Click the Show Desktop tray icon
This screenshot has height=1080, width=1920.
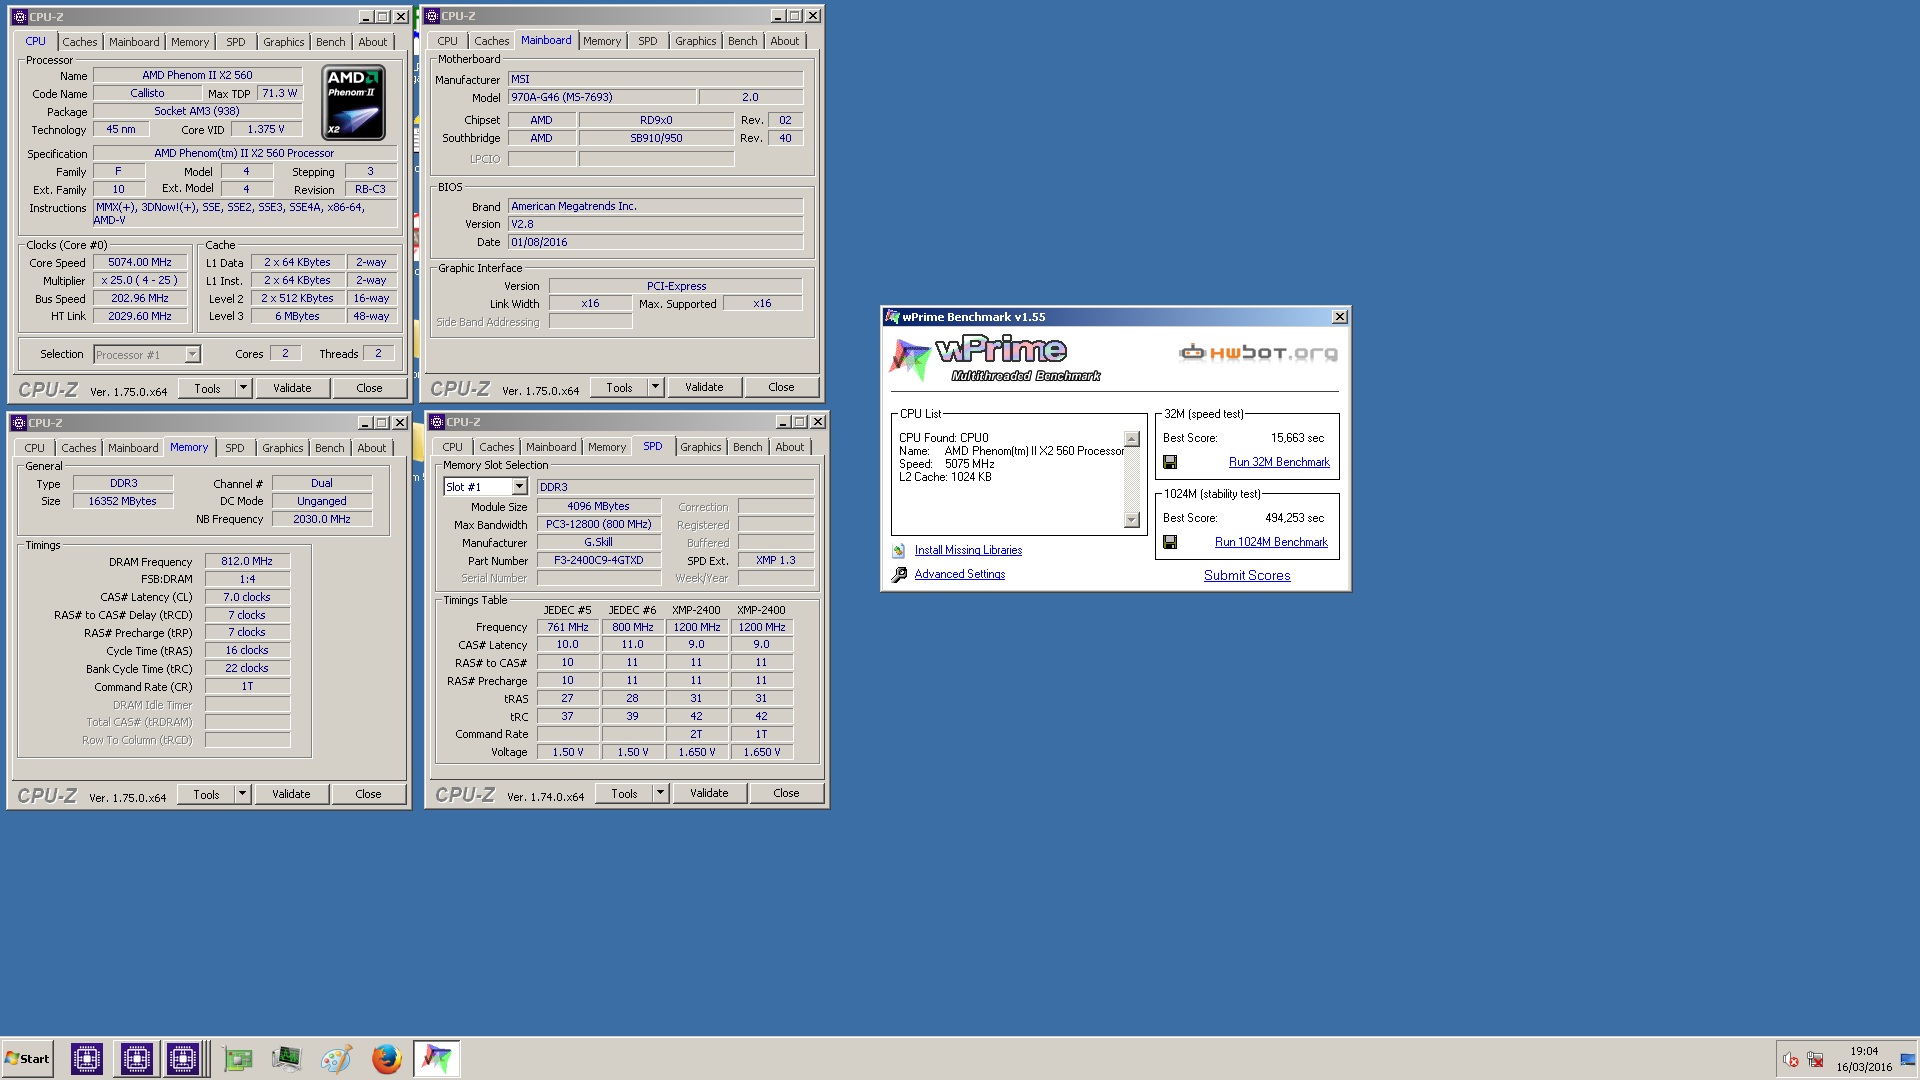(x=1908, y=1059)
